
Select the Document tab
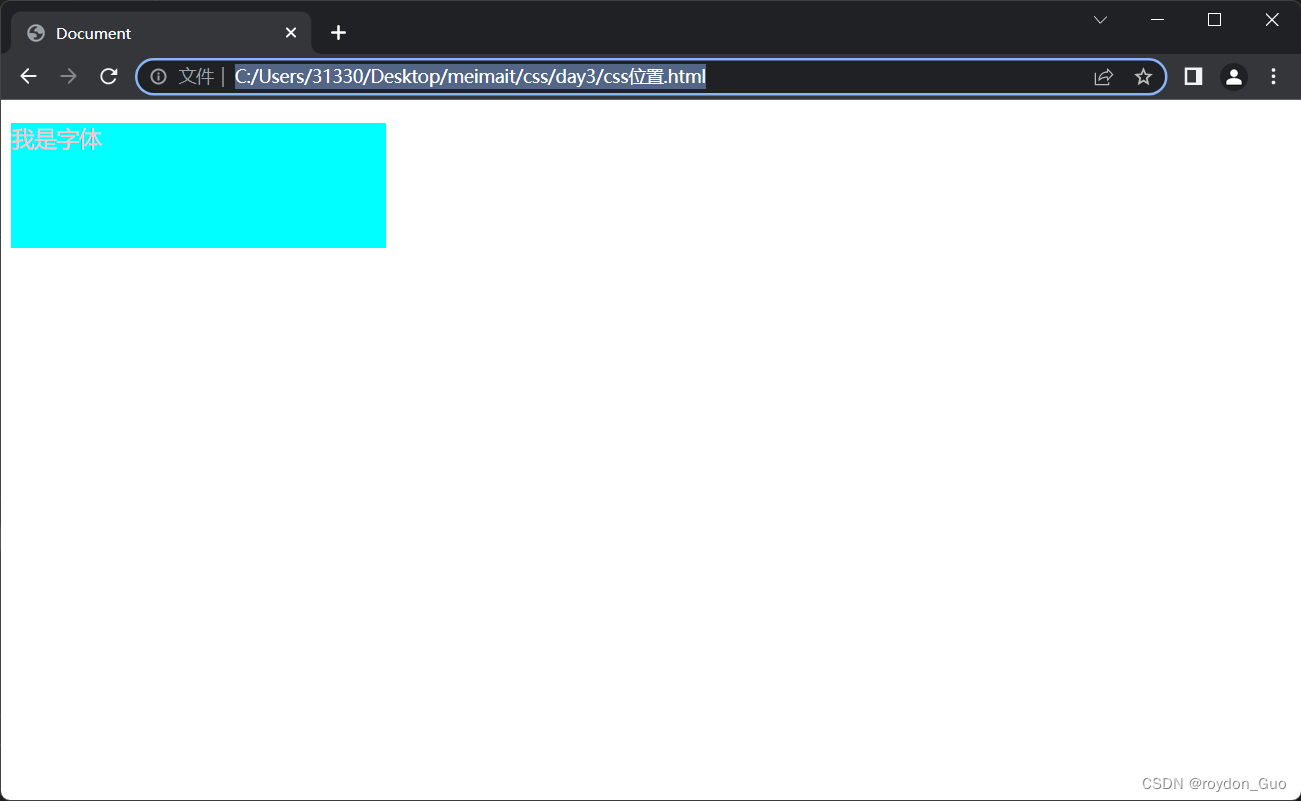pos(162,33)
